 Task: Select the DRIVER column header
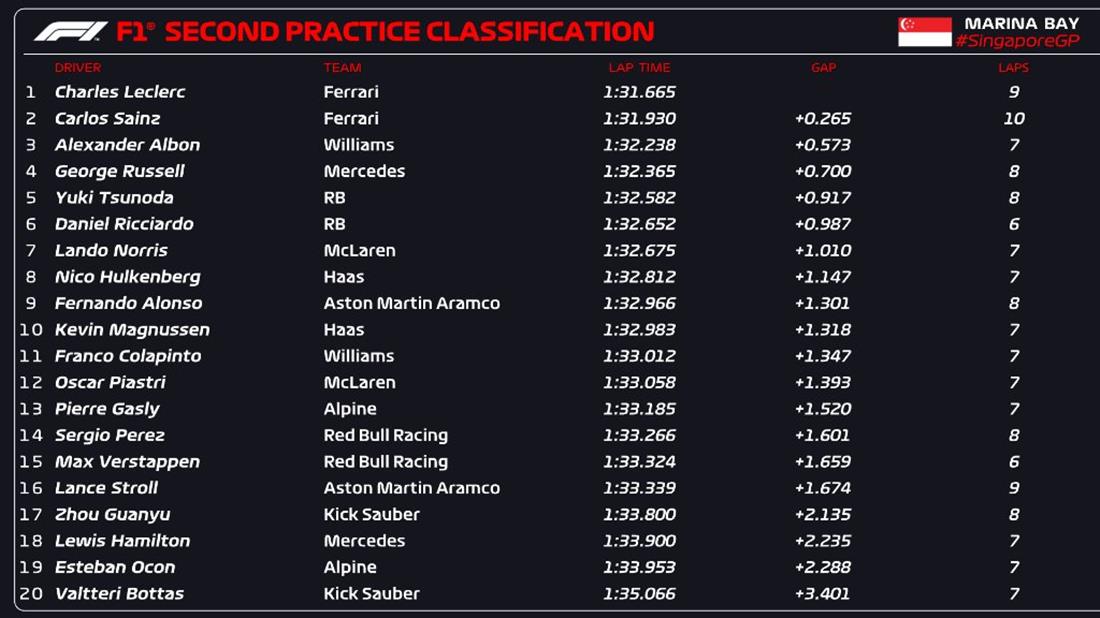click(78, 68)
